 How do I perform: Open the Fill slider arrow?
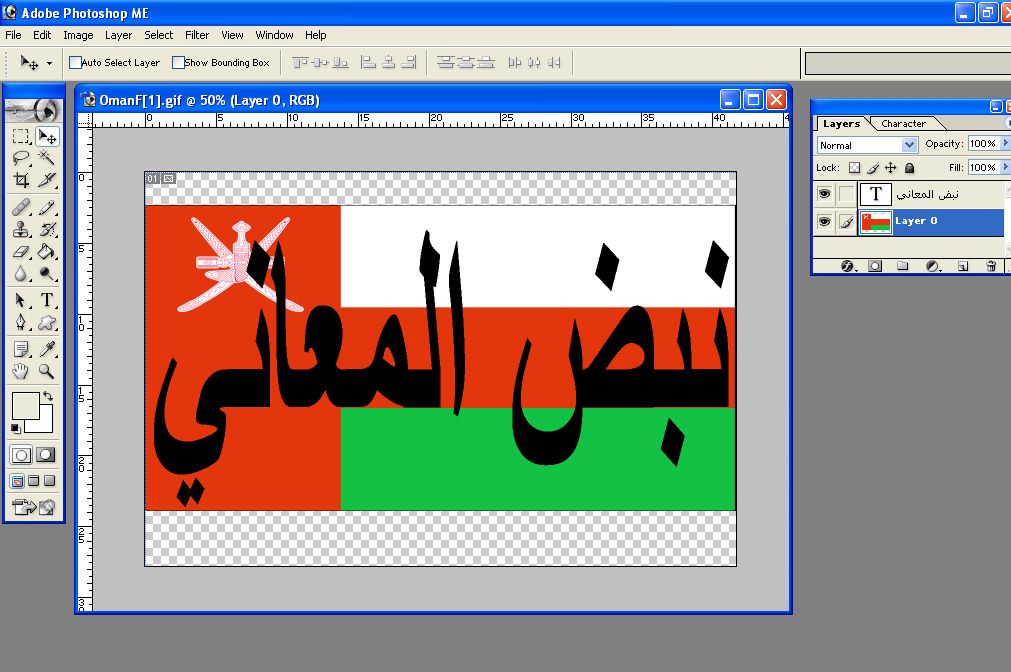pyautogui.click(x=1005, y=167)
